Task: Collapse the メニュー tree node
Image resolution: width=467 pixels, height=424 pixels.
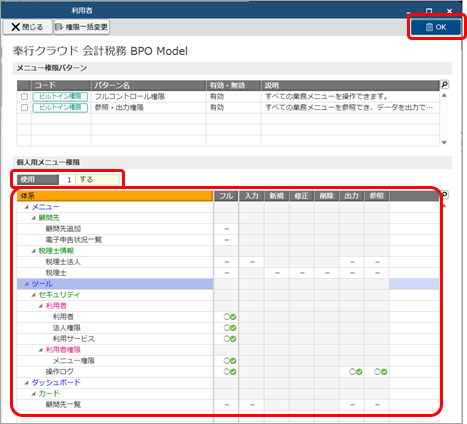Action: (x=27, y=207)
